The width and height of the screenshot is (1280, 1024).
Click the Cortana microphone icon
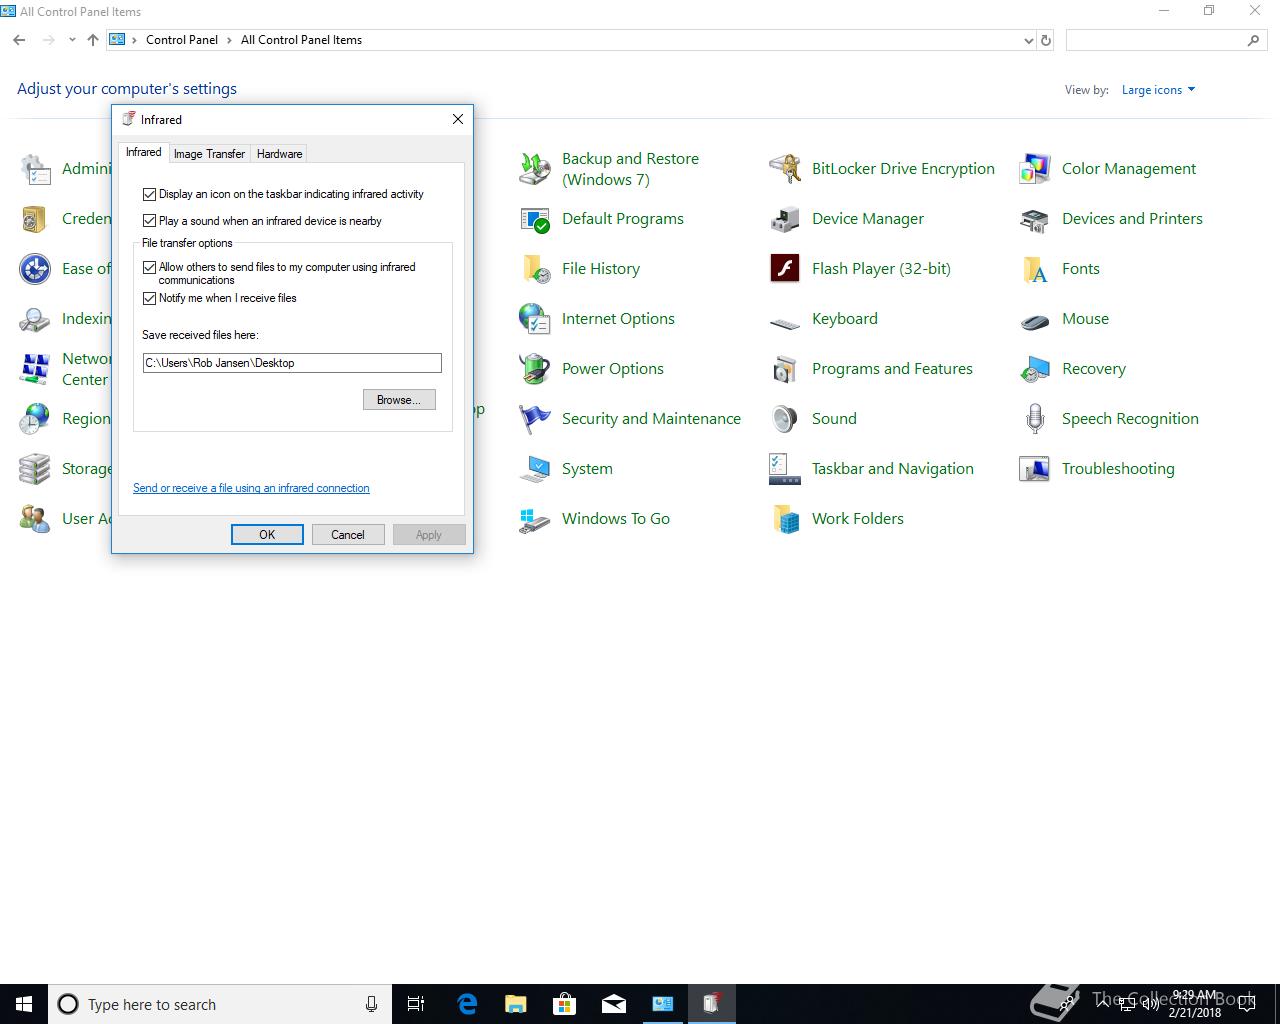[x=371, y=1004]
